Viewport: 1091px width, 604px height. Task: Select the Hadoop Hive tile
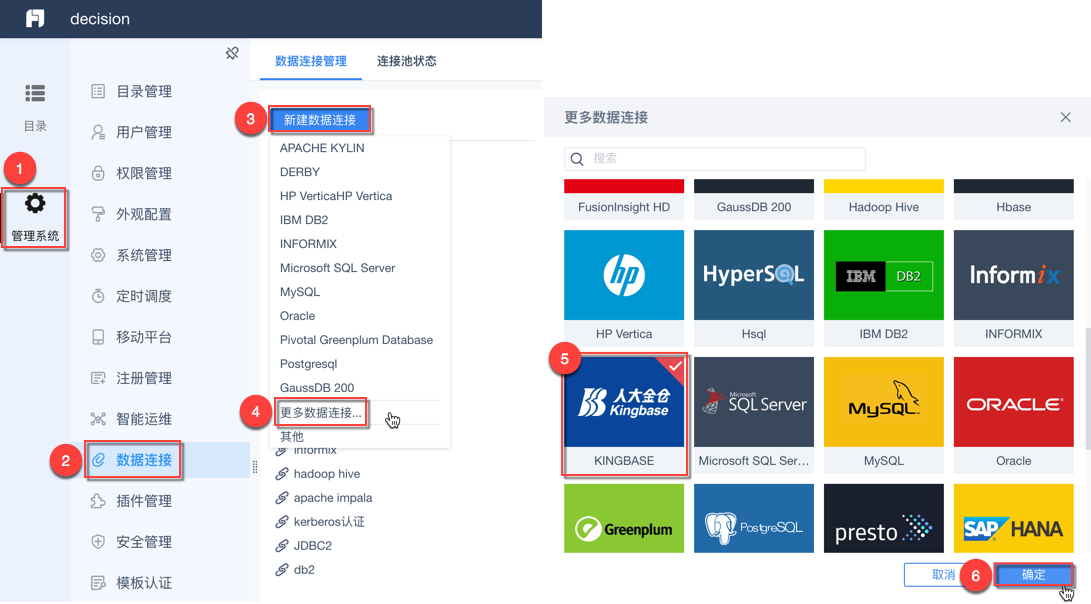(884, 200)
